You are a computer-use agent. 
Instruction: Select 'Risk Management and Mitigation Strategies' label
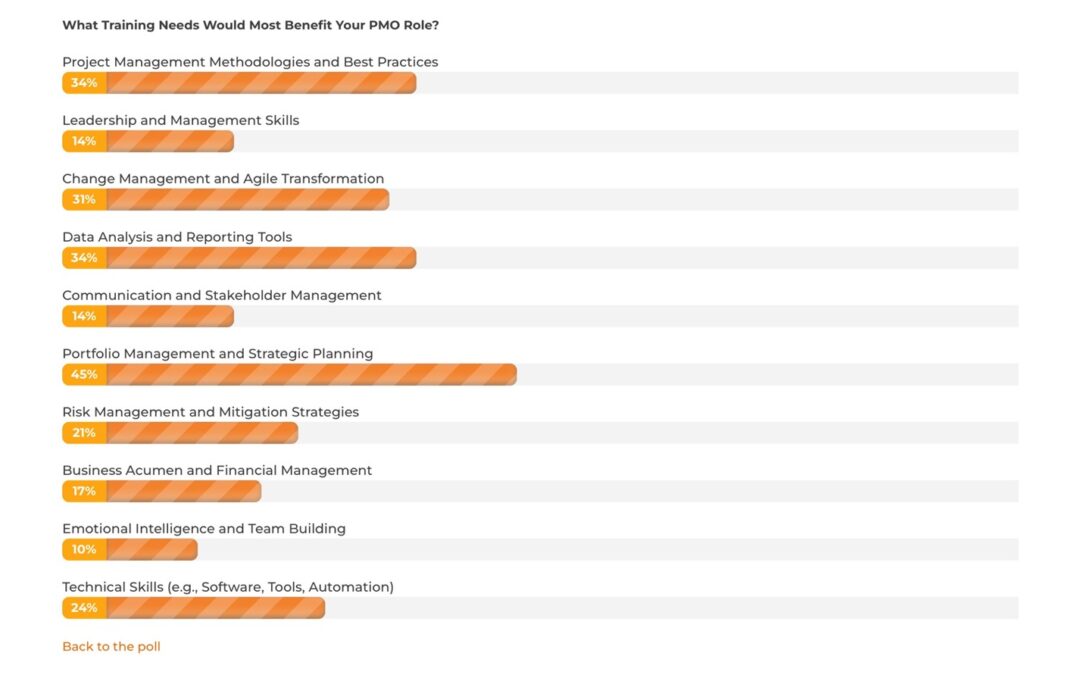210,412
